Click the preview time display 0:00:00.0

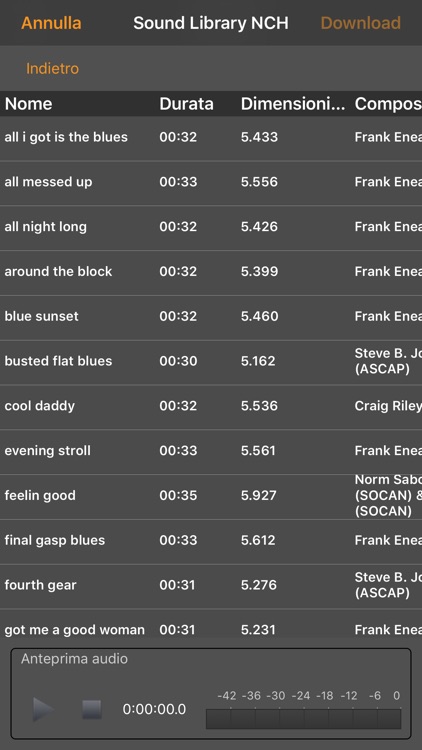[x=154, y=709]
